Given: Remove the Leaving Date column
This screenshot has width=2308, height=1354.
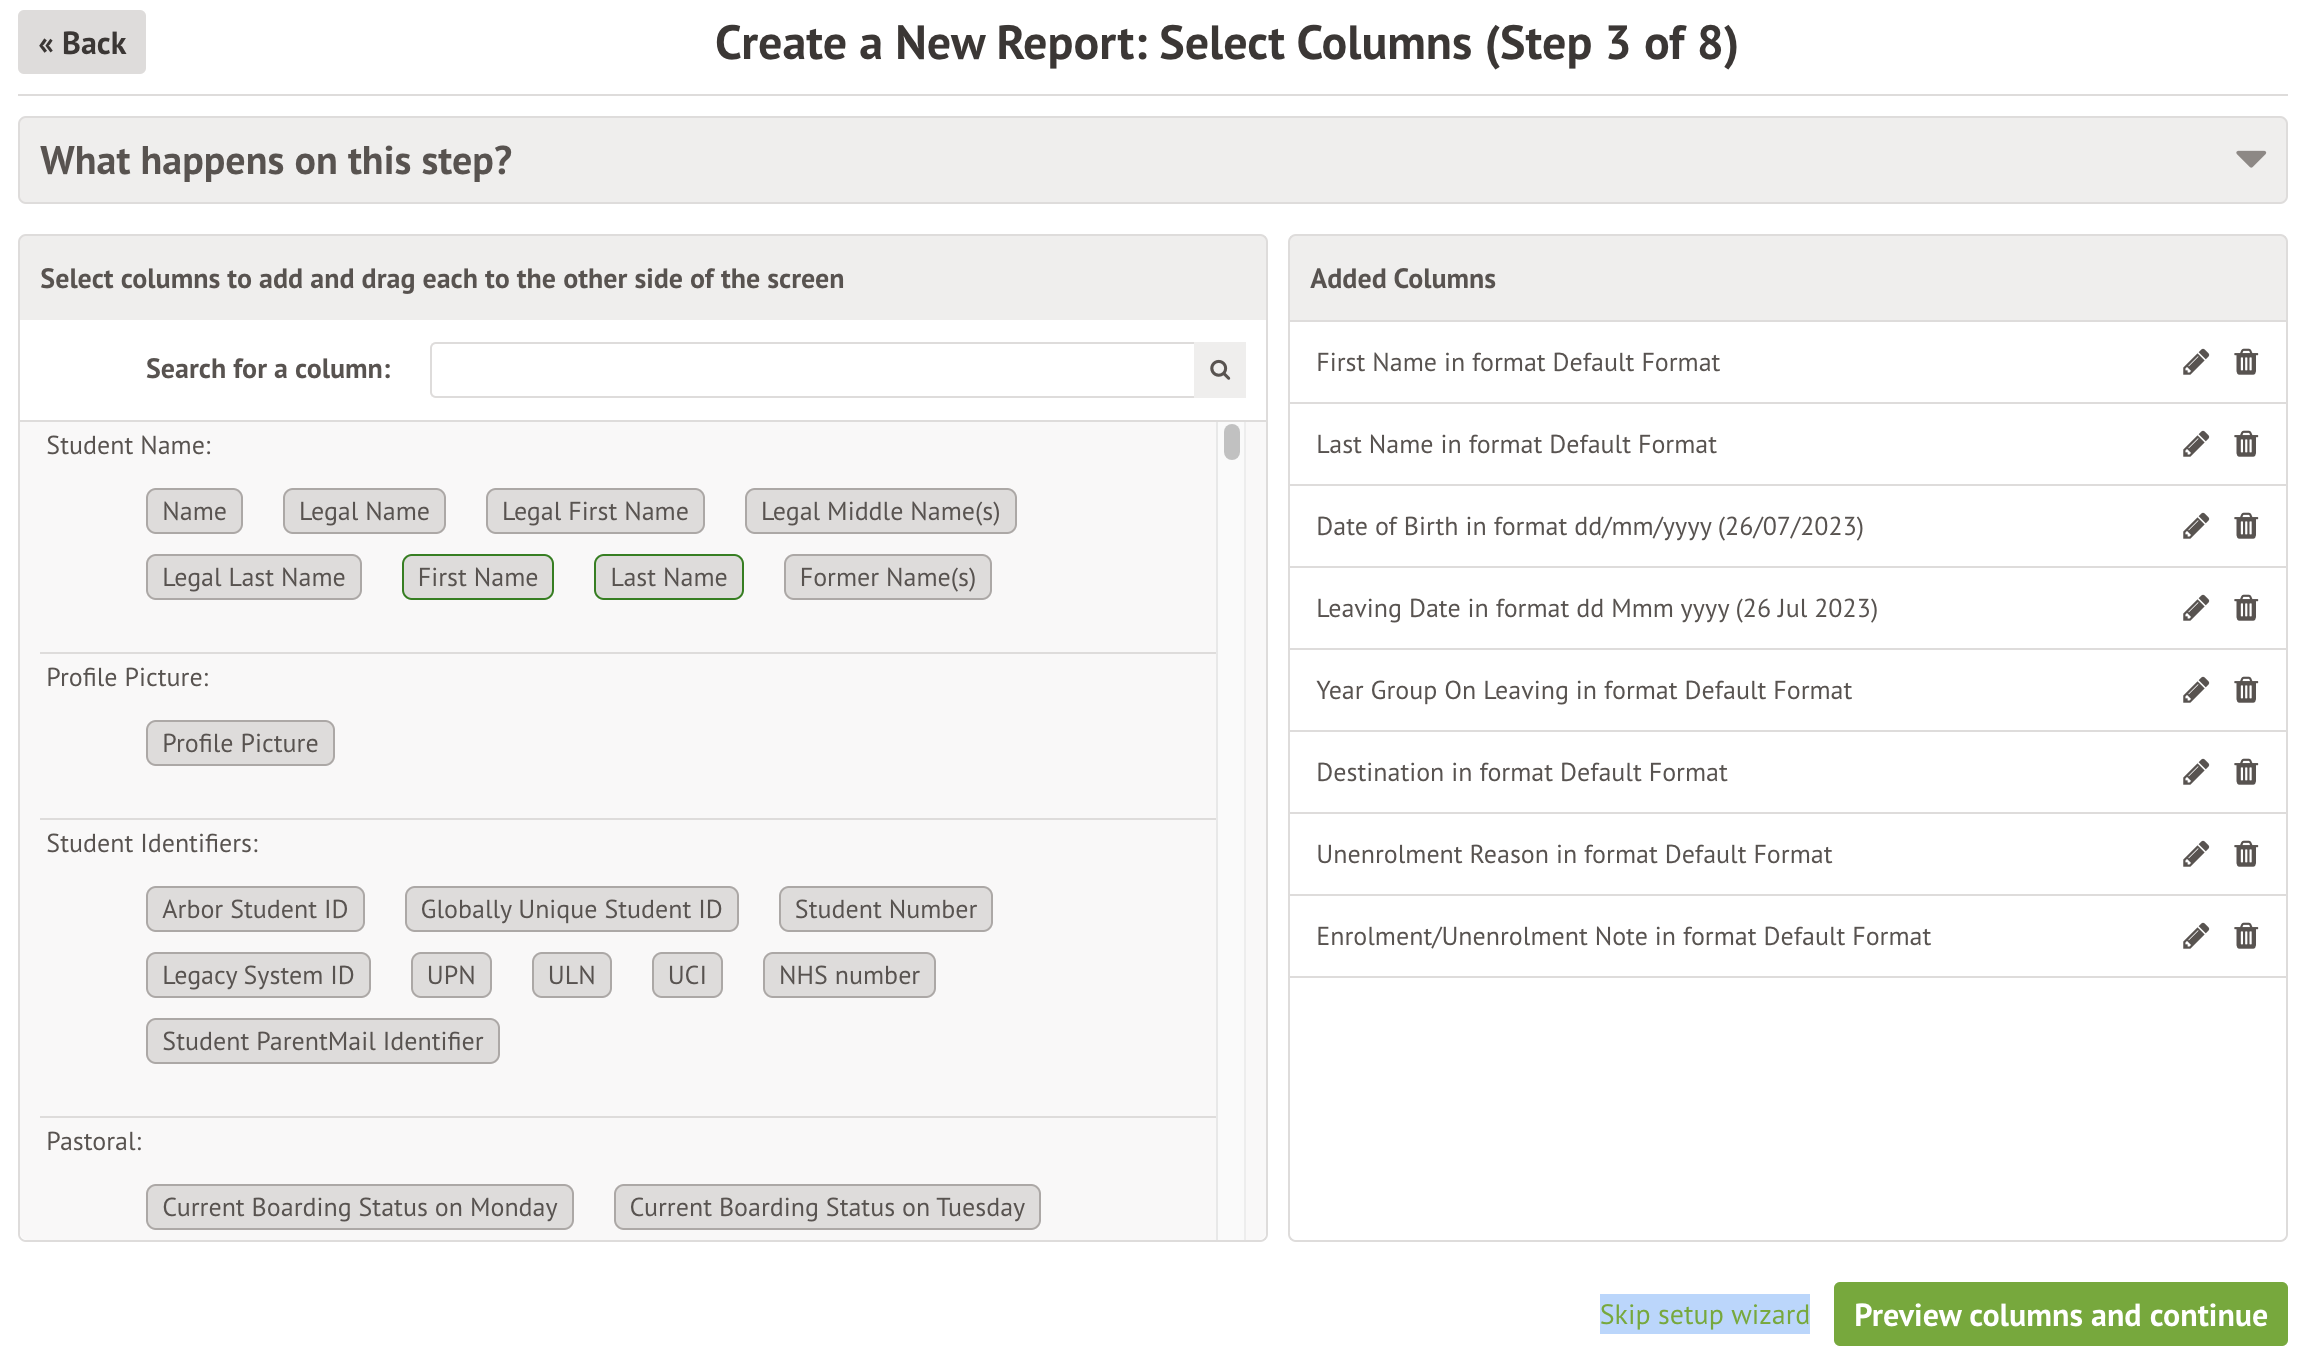Looking at the screenshot, I should tap(2246, 608).
